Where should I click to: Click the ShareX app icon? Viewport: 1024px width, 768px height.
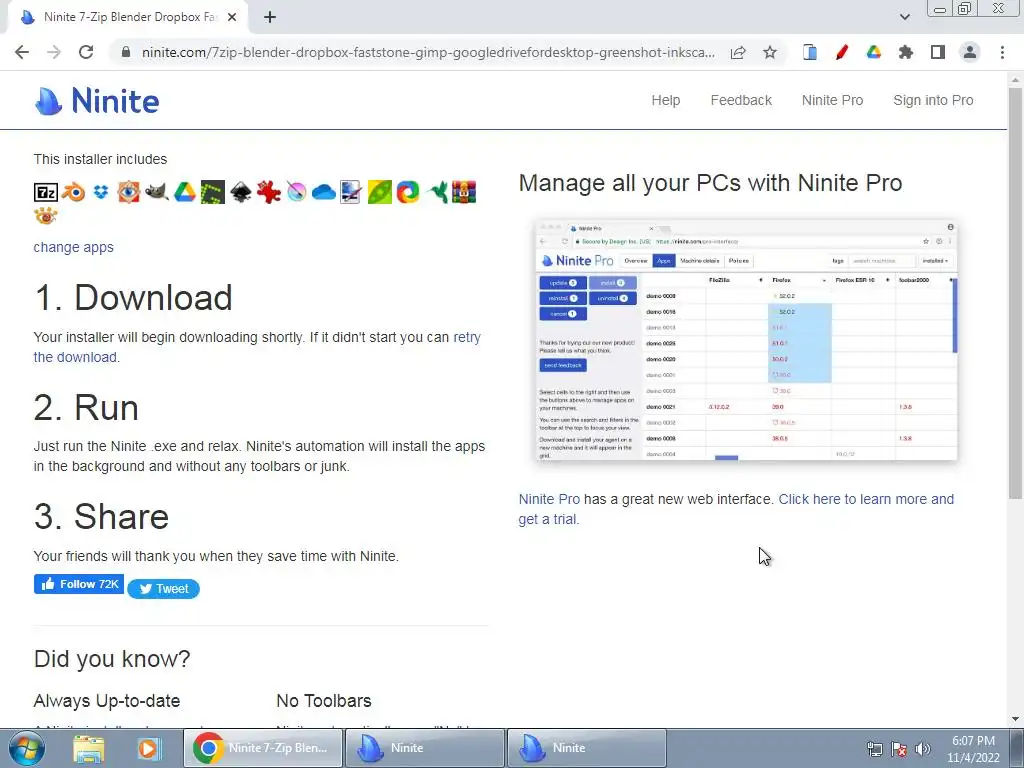tap(408, 192)
